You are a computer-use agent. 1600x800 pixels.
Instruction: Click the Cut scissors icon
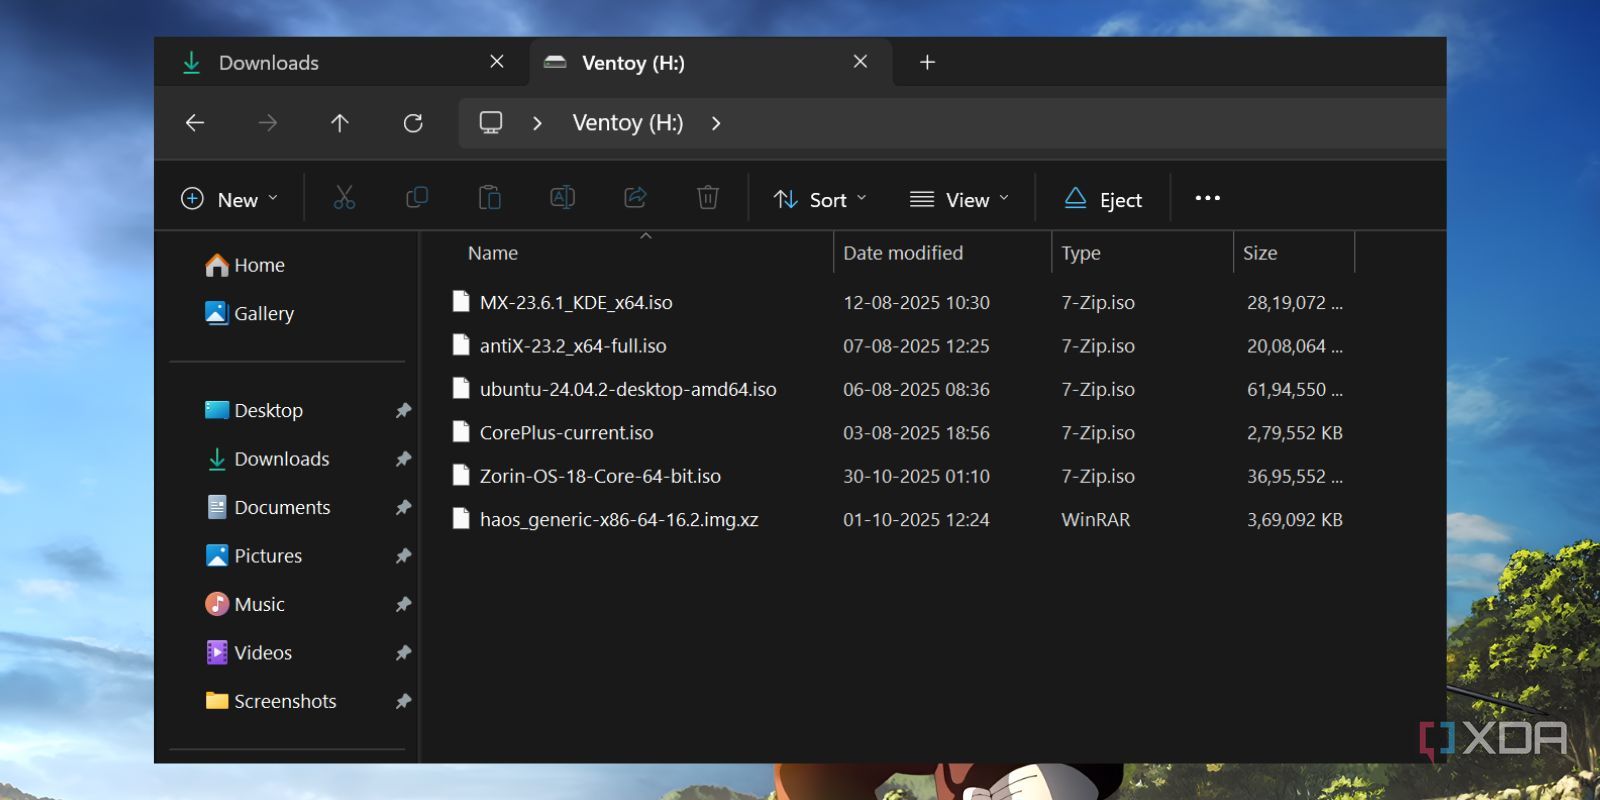tap(344, 198)
